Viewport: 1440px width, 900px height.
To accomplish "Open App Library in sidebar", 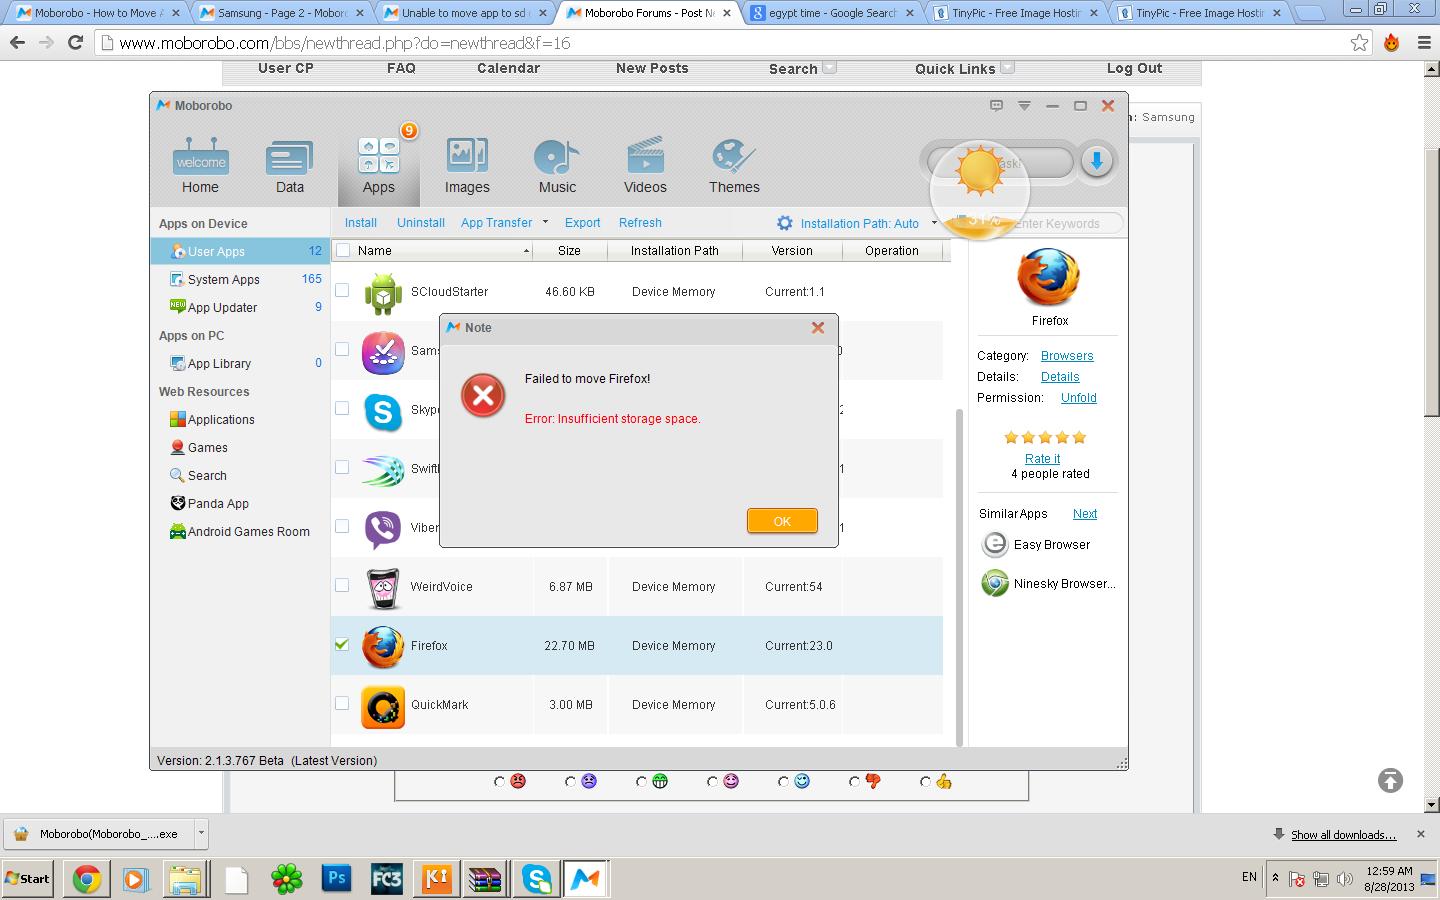I will (240, 363).
